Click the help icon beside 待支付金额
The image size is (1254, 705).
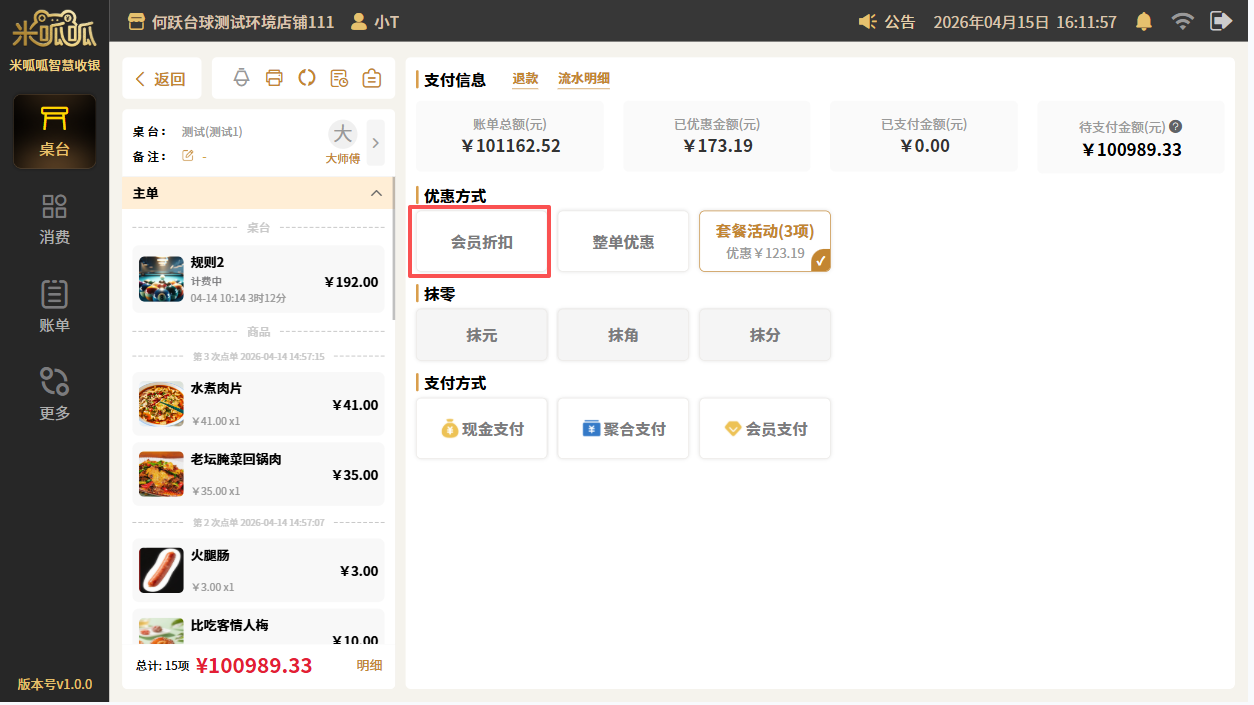tap(1176, 127)
